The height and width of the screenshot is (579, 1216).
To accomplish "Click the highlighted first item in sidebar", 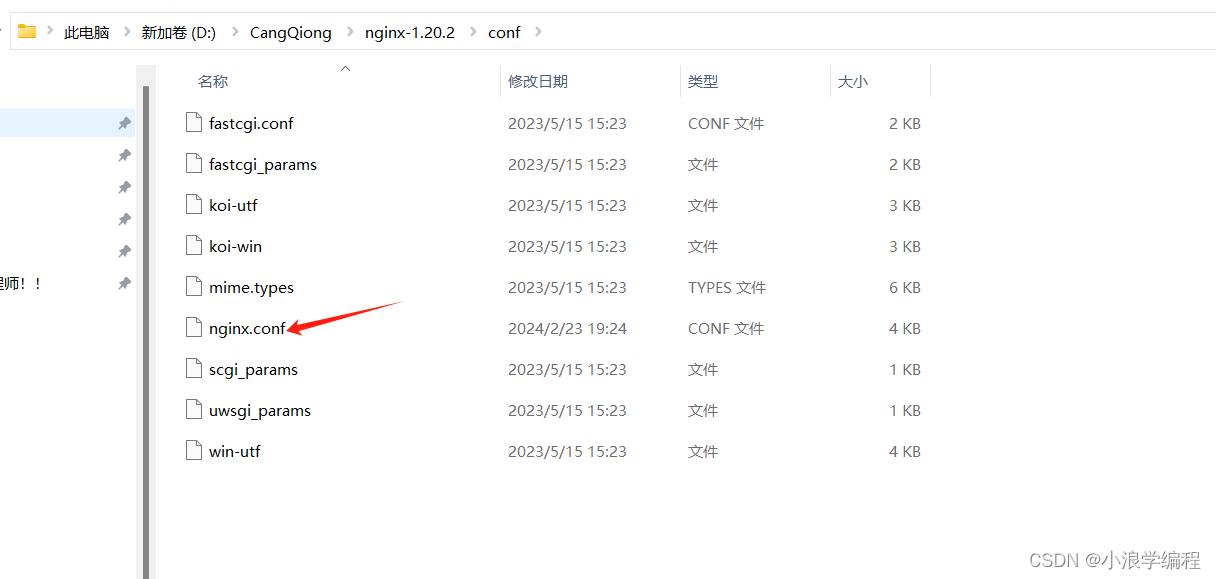I will pyautogui.click(x=67, y=123).
